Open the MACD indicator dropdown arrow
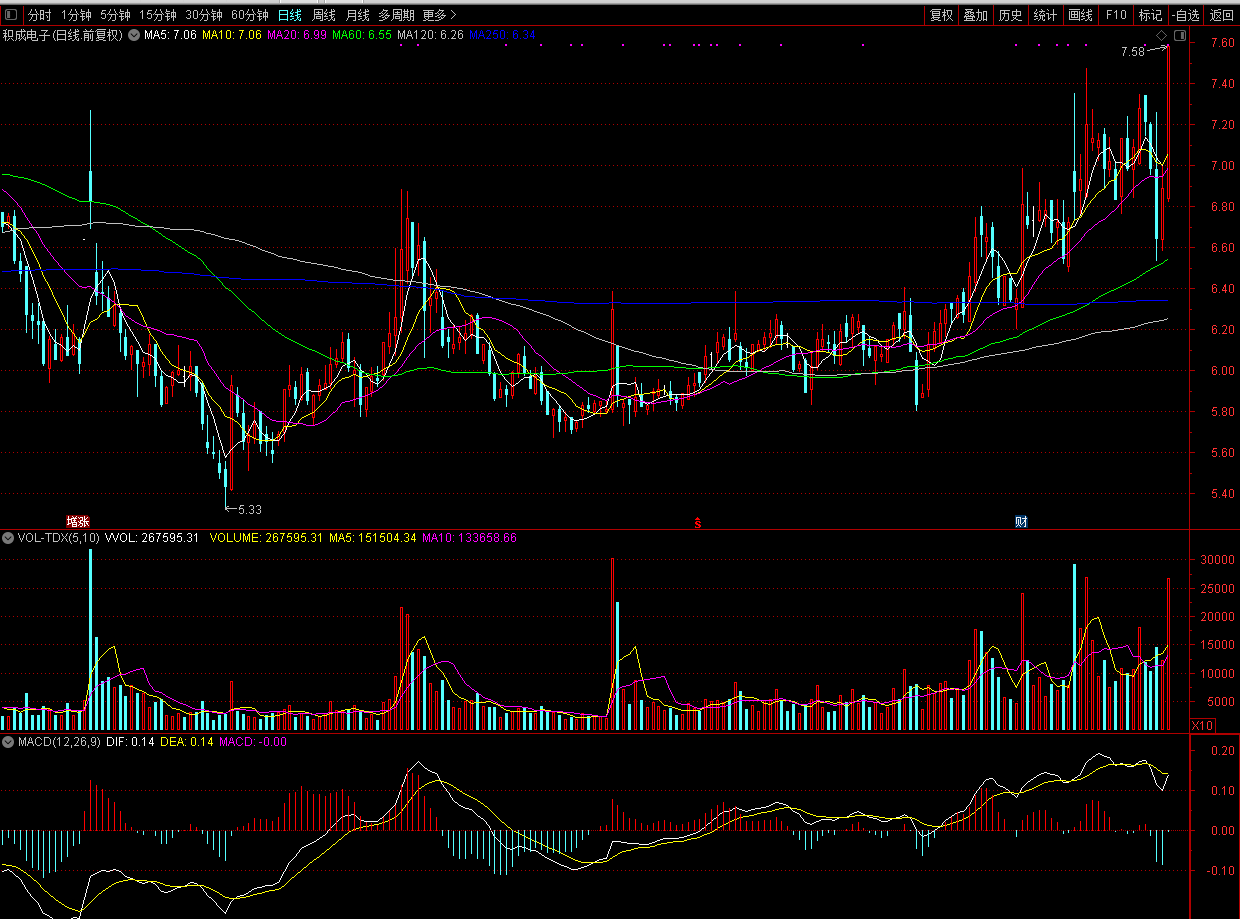 point(8,742)
